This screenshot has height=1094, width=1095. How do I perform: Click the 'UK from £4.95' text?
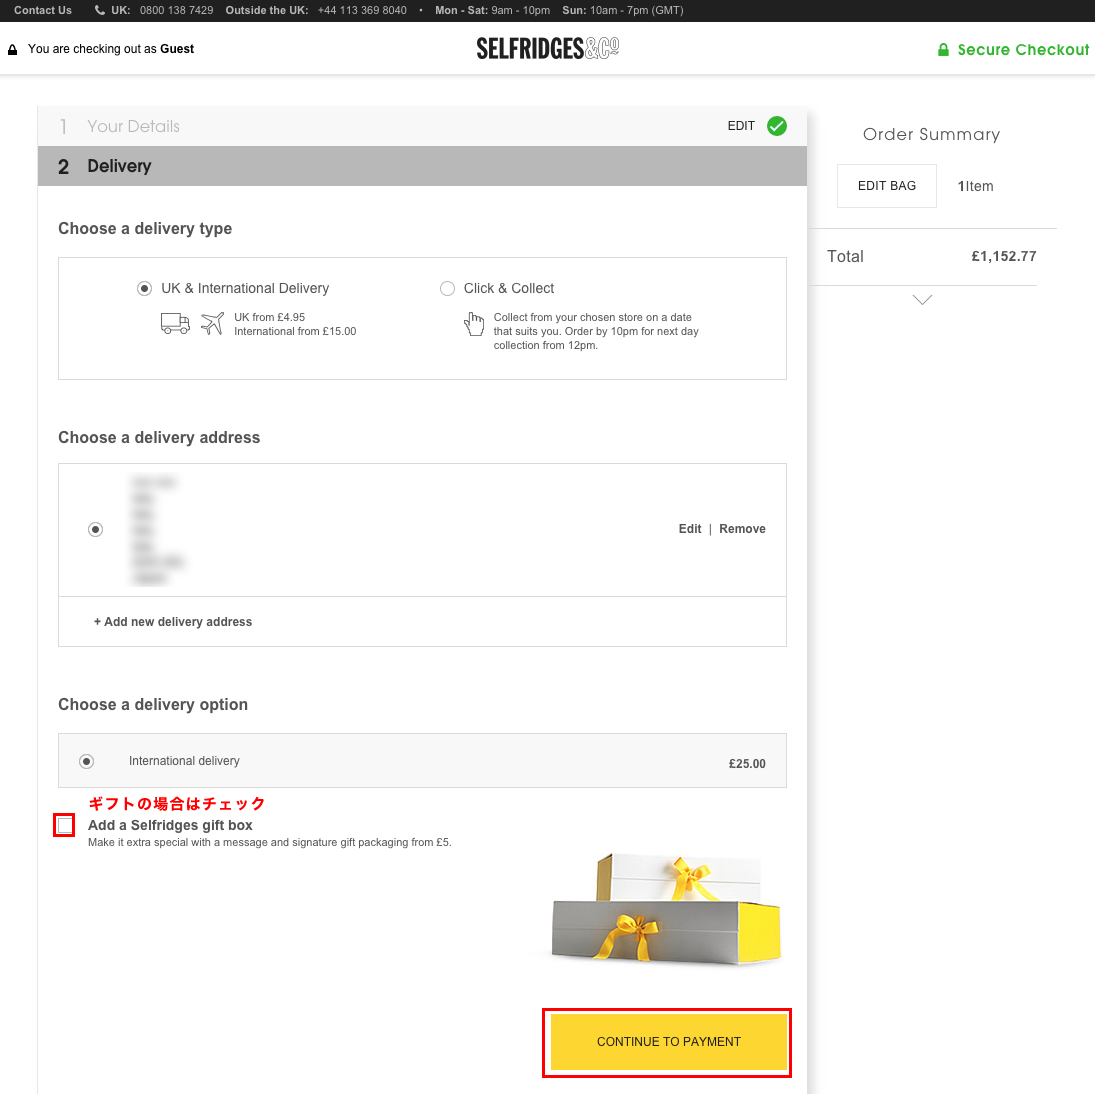click(270, 317)
